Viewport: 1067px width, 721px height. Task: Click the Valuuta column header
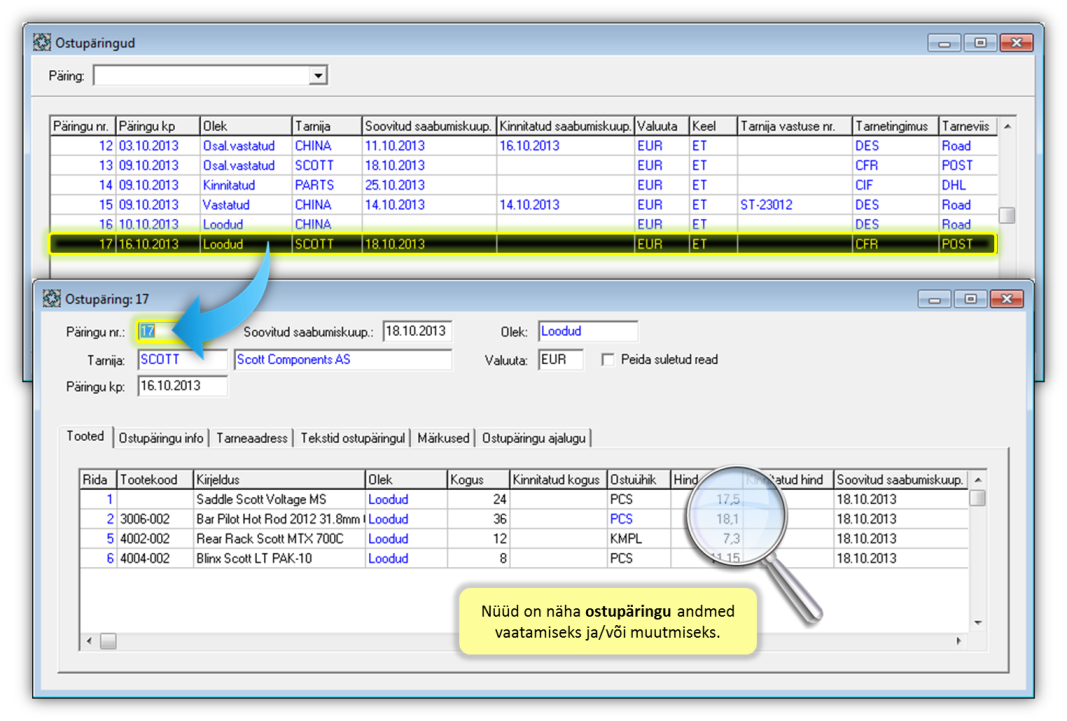(x=661, y=126)
